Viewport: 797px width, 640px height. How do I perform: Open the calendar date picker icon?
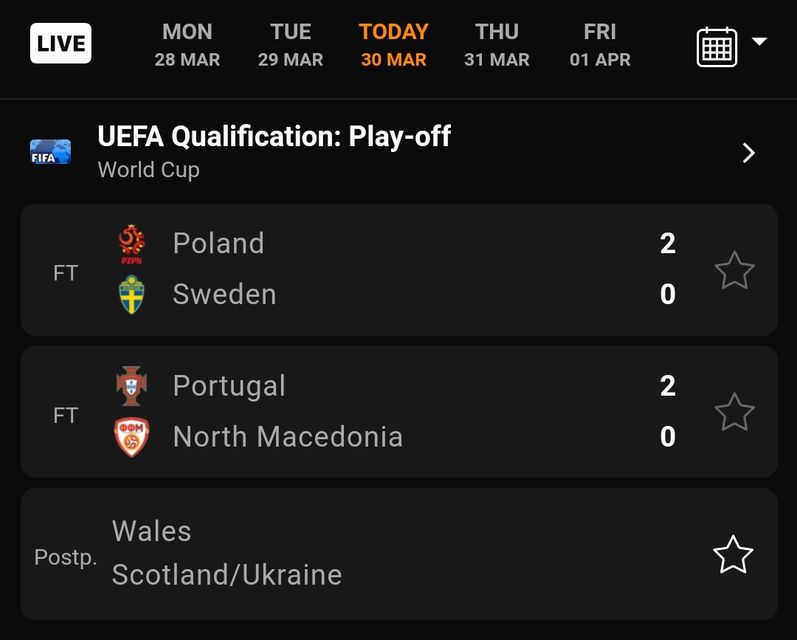716,47
